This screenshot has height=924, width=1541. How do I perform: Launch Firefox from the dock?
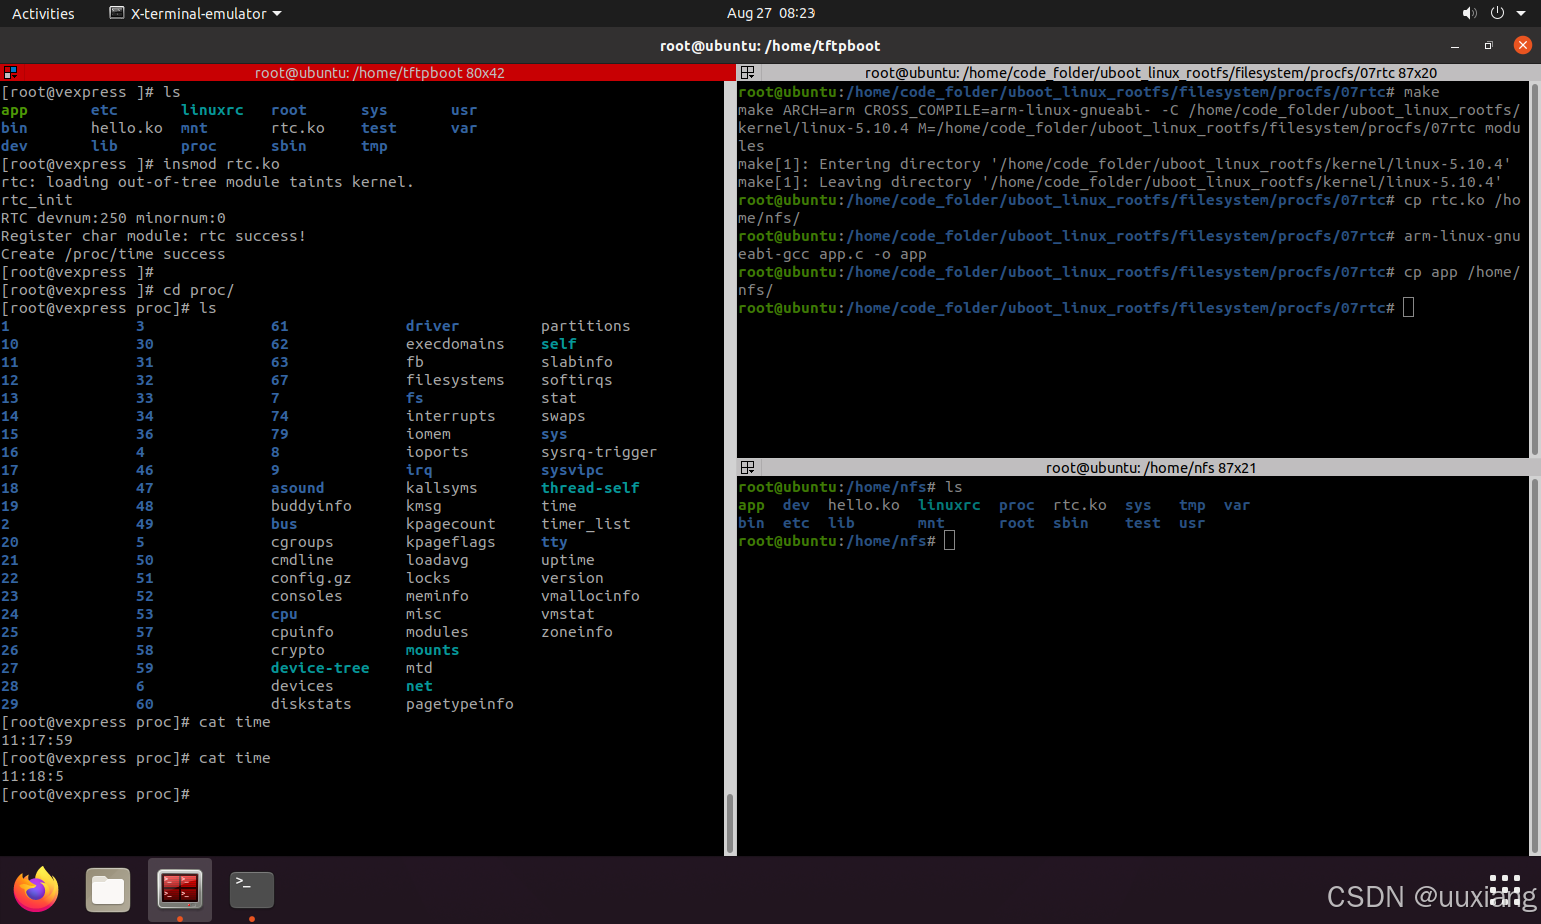(x=36, y=890)
